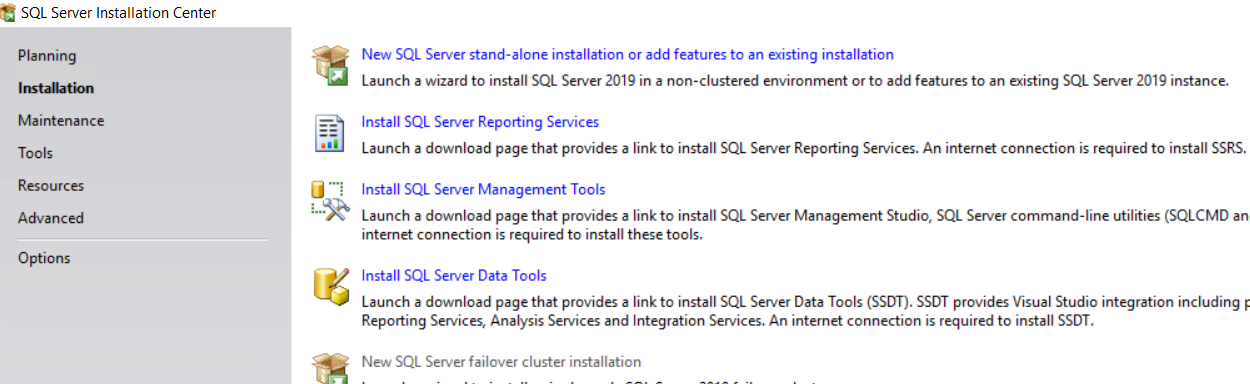Click the description text under the Reporting Services link
This screenshot has width=1250, height=384.
(x=804, y=148)
